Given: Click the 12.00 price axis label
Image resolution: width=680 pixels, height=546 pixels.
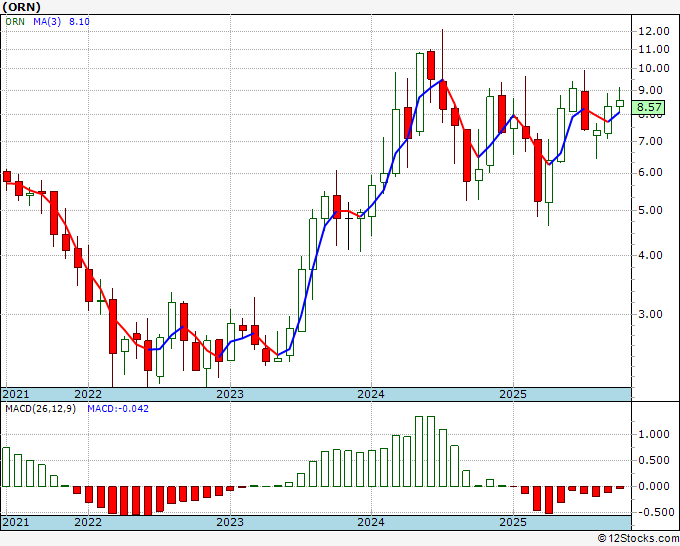Looking at the screenshot, I should [654, 31].
